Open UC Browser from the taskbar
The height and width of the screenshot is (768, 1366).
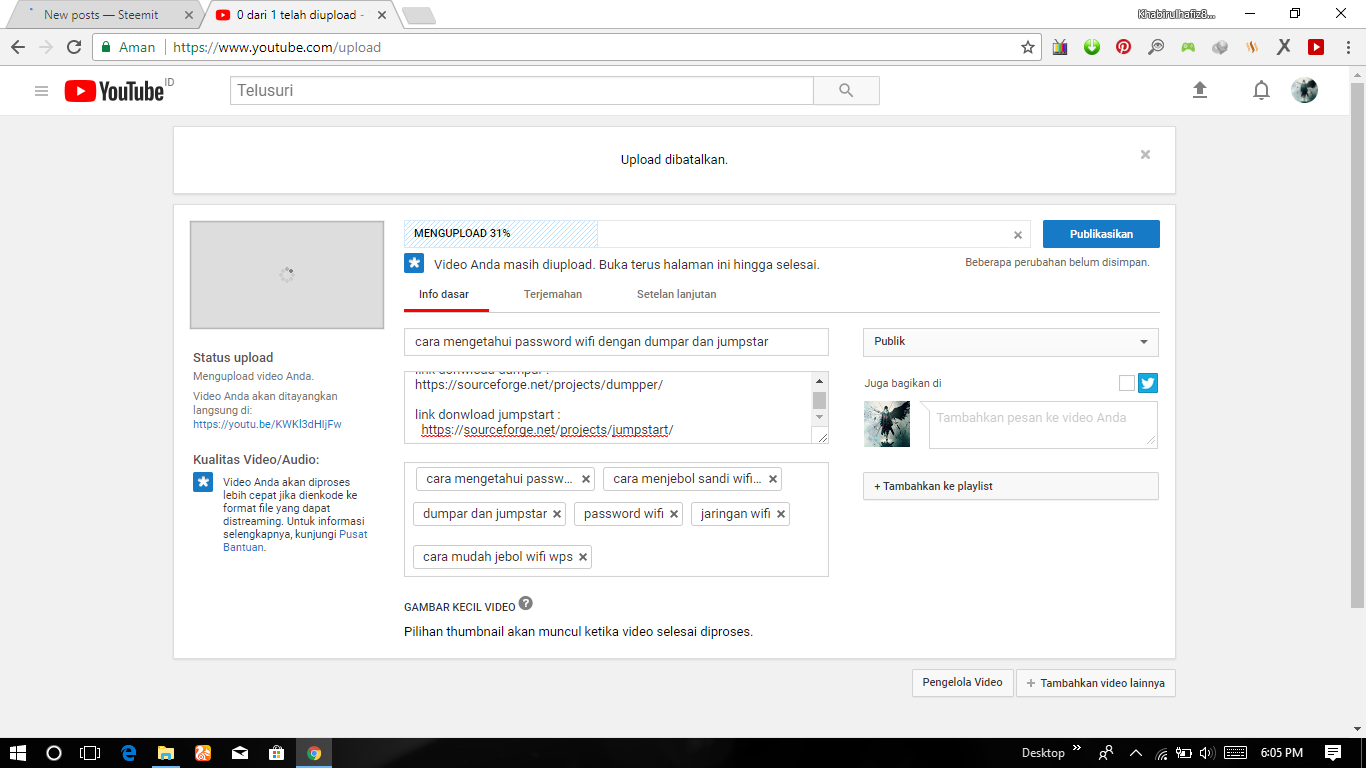pos(202,753)
